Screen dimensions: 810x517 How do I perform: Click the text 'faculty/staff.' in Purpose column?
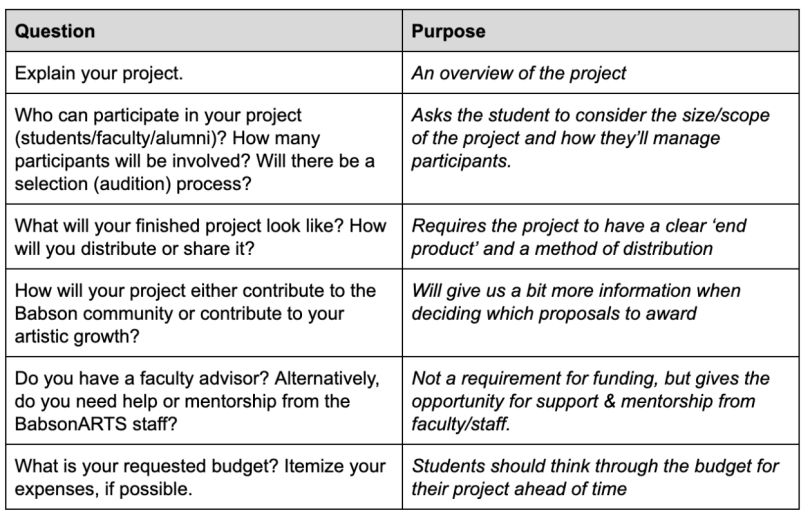click(x=461, y=424)
